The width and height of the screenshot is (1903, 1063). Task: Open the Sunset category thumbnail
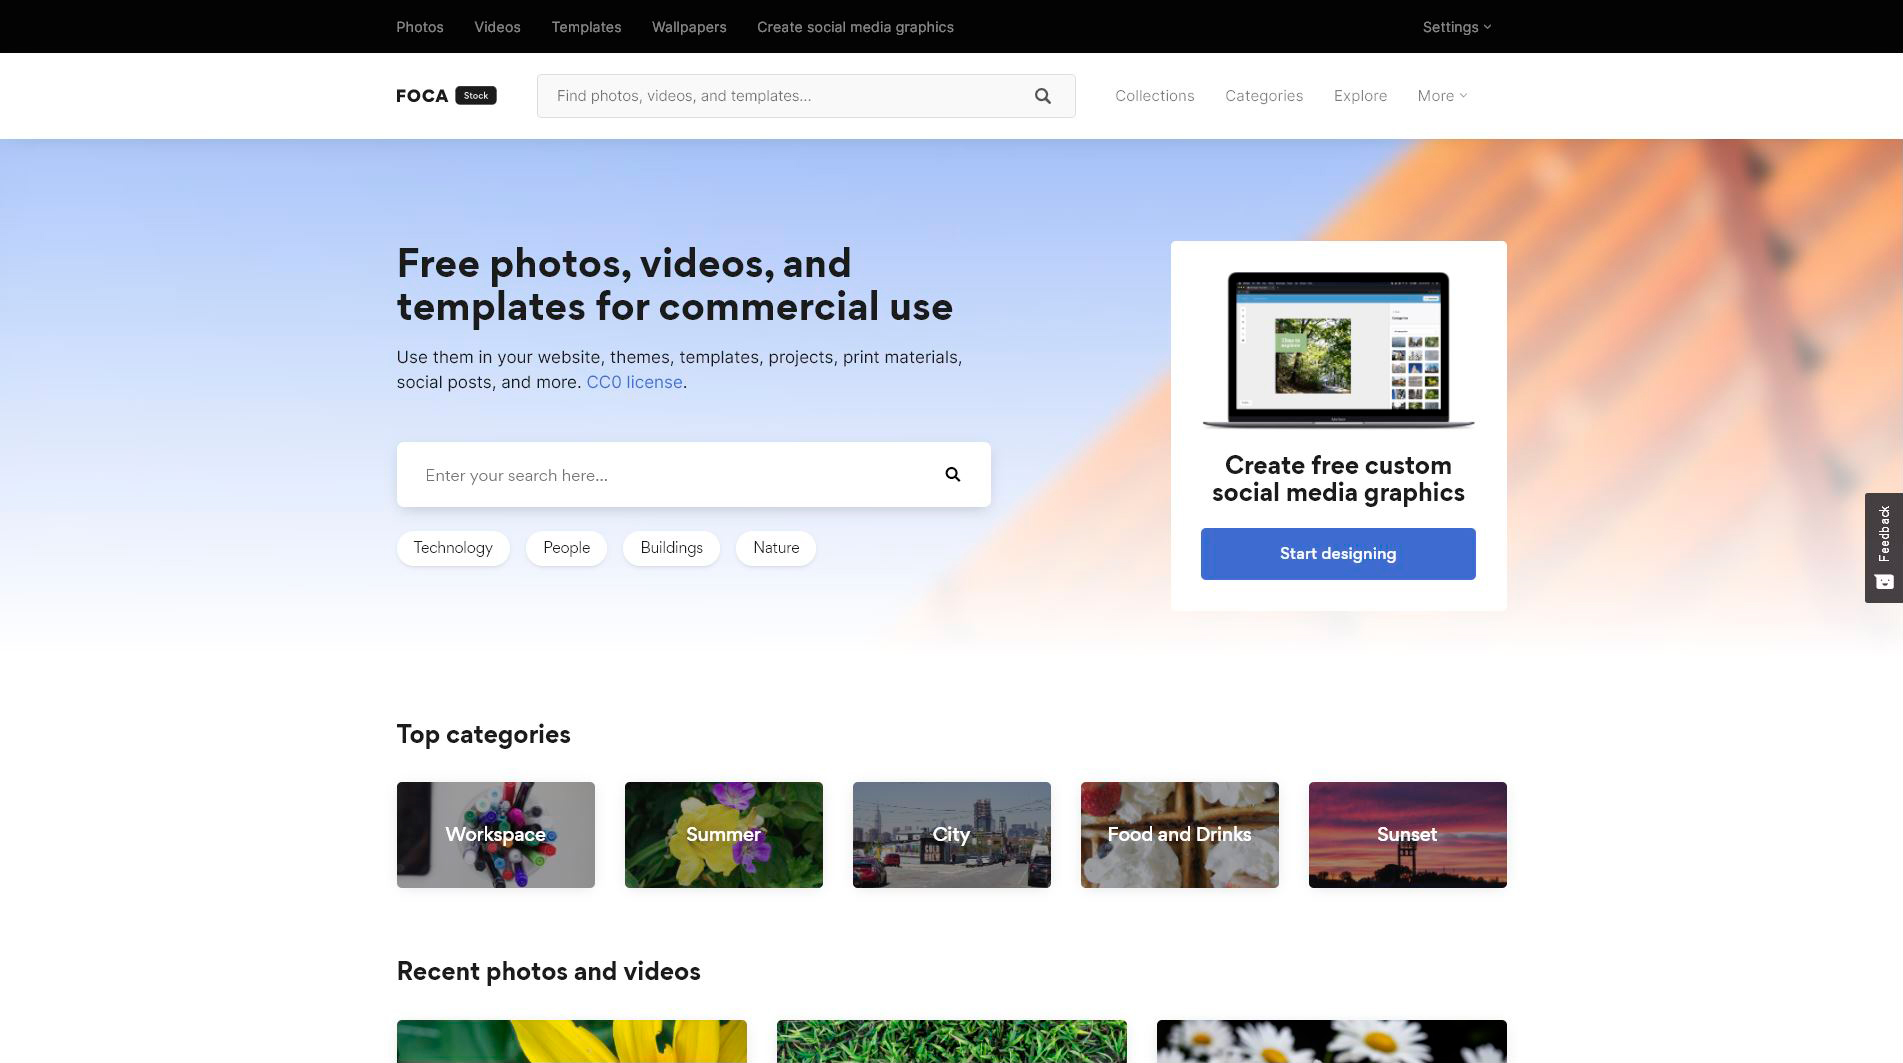tap(1407, 835)
